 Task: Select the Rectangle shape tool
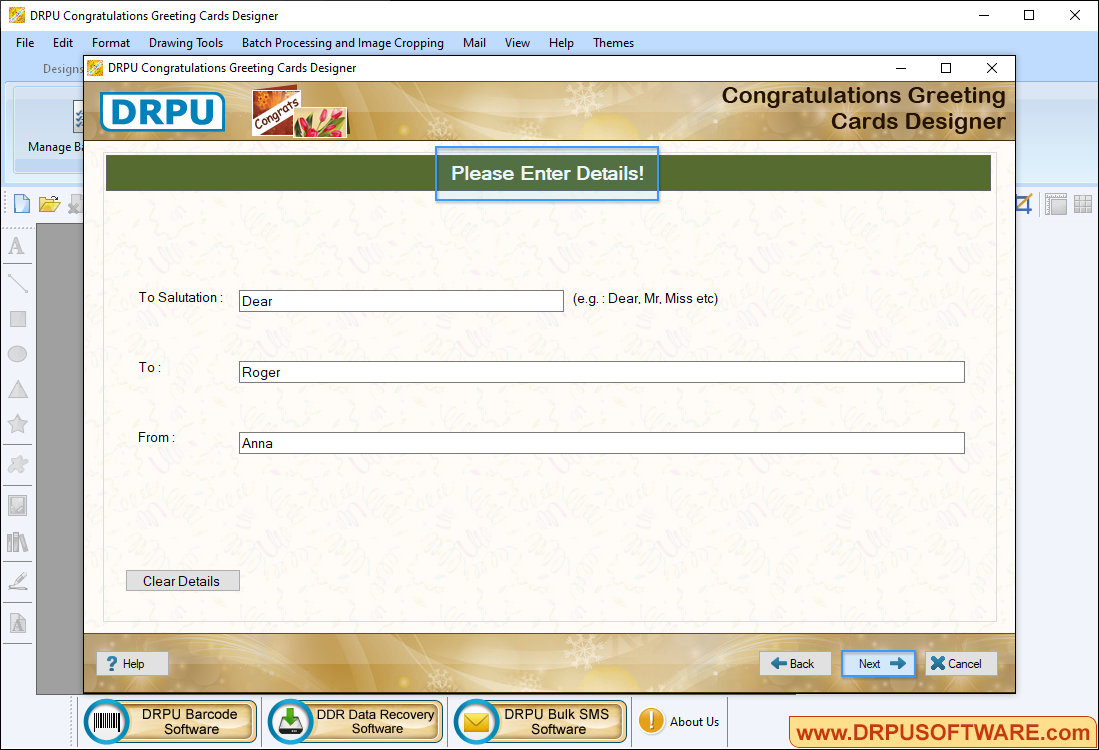pos(16,318)
